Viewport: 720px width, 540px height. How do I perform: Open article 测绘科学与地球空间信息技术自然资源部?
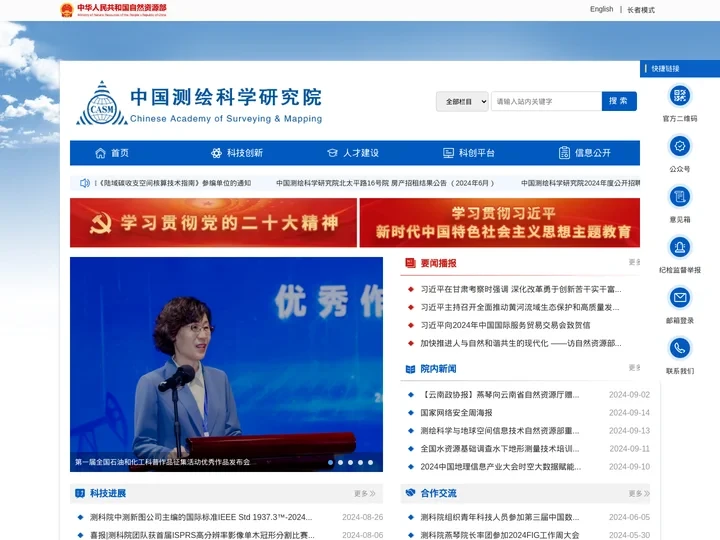(x=500, y=431)
